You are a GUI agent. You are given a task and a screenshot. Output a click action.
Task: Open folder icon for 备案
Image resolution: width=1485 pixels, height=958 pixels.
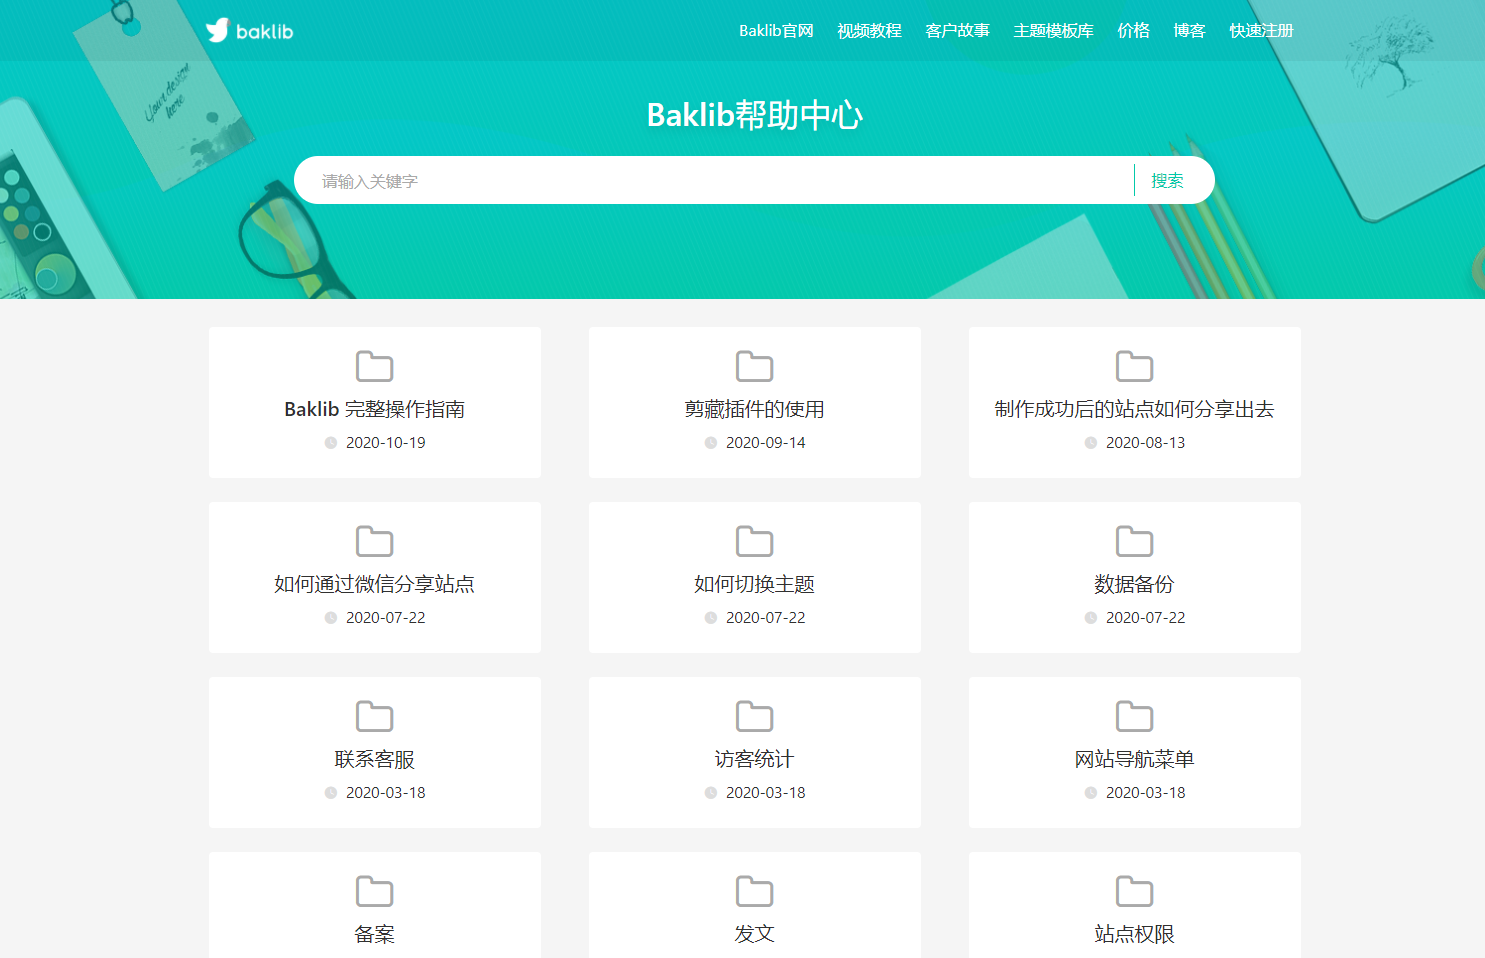375,891
